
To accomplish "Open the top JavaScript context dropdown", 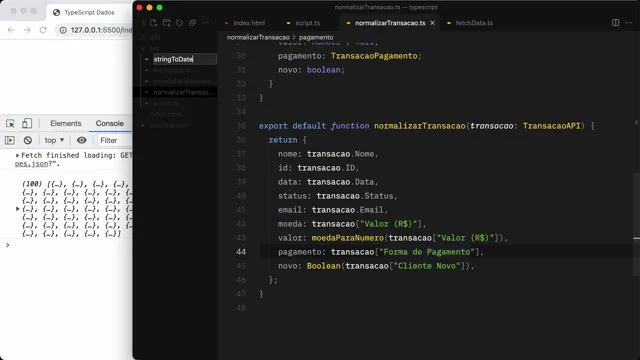I will click(x=54, y=140).
